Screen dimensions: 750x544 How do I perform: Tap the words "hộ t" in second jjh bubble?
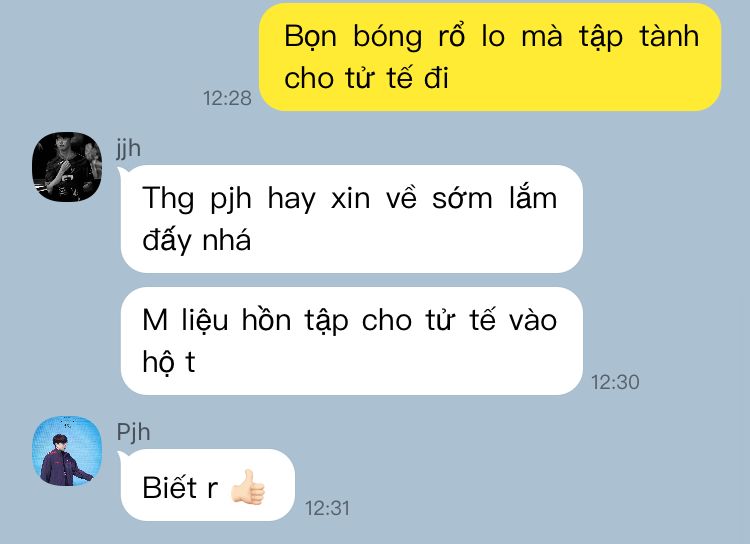[169, 362]
